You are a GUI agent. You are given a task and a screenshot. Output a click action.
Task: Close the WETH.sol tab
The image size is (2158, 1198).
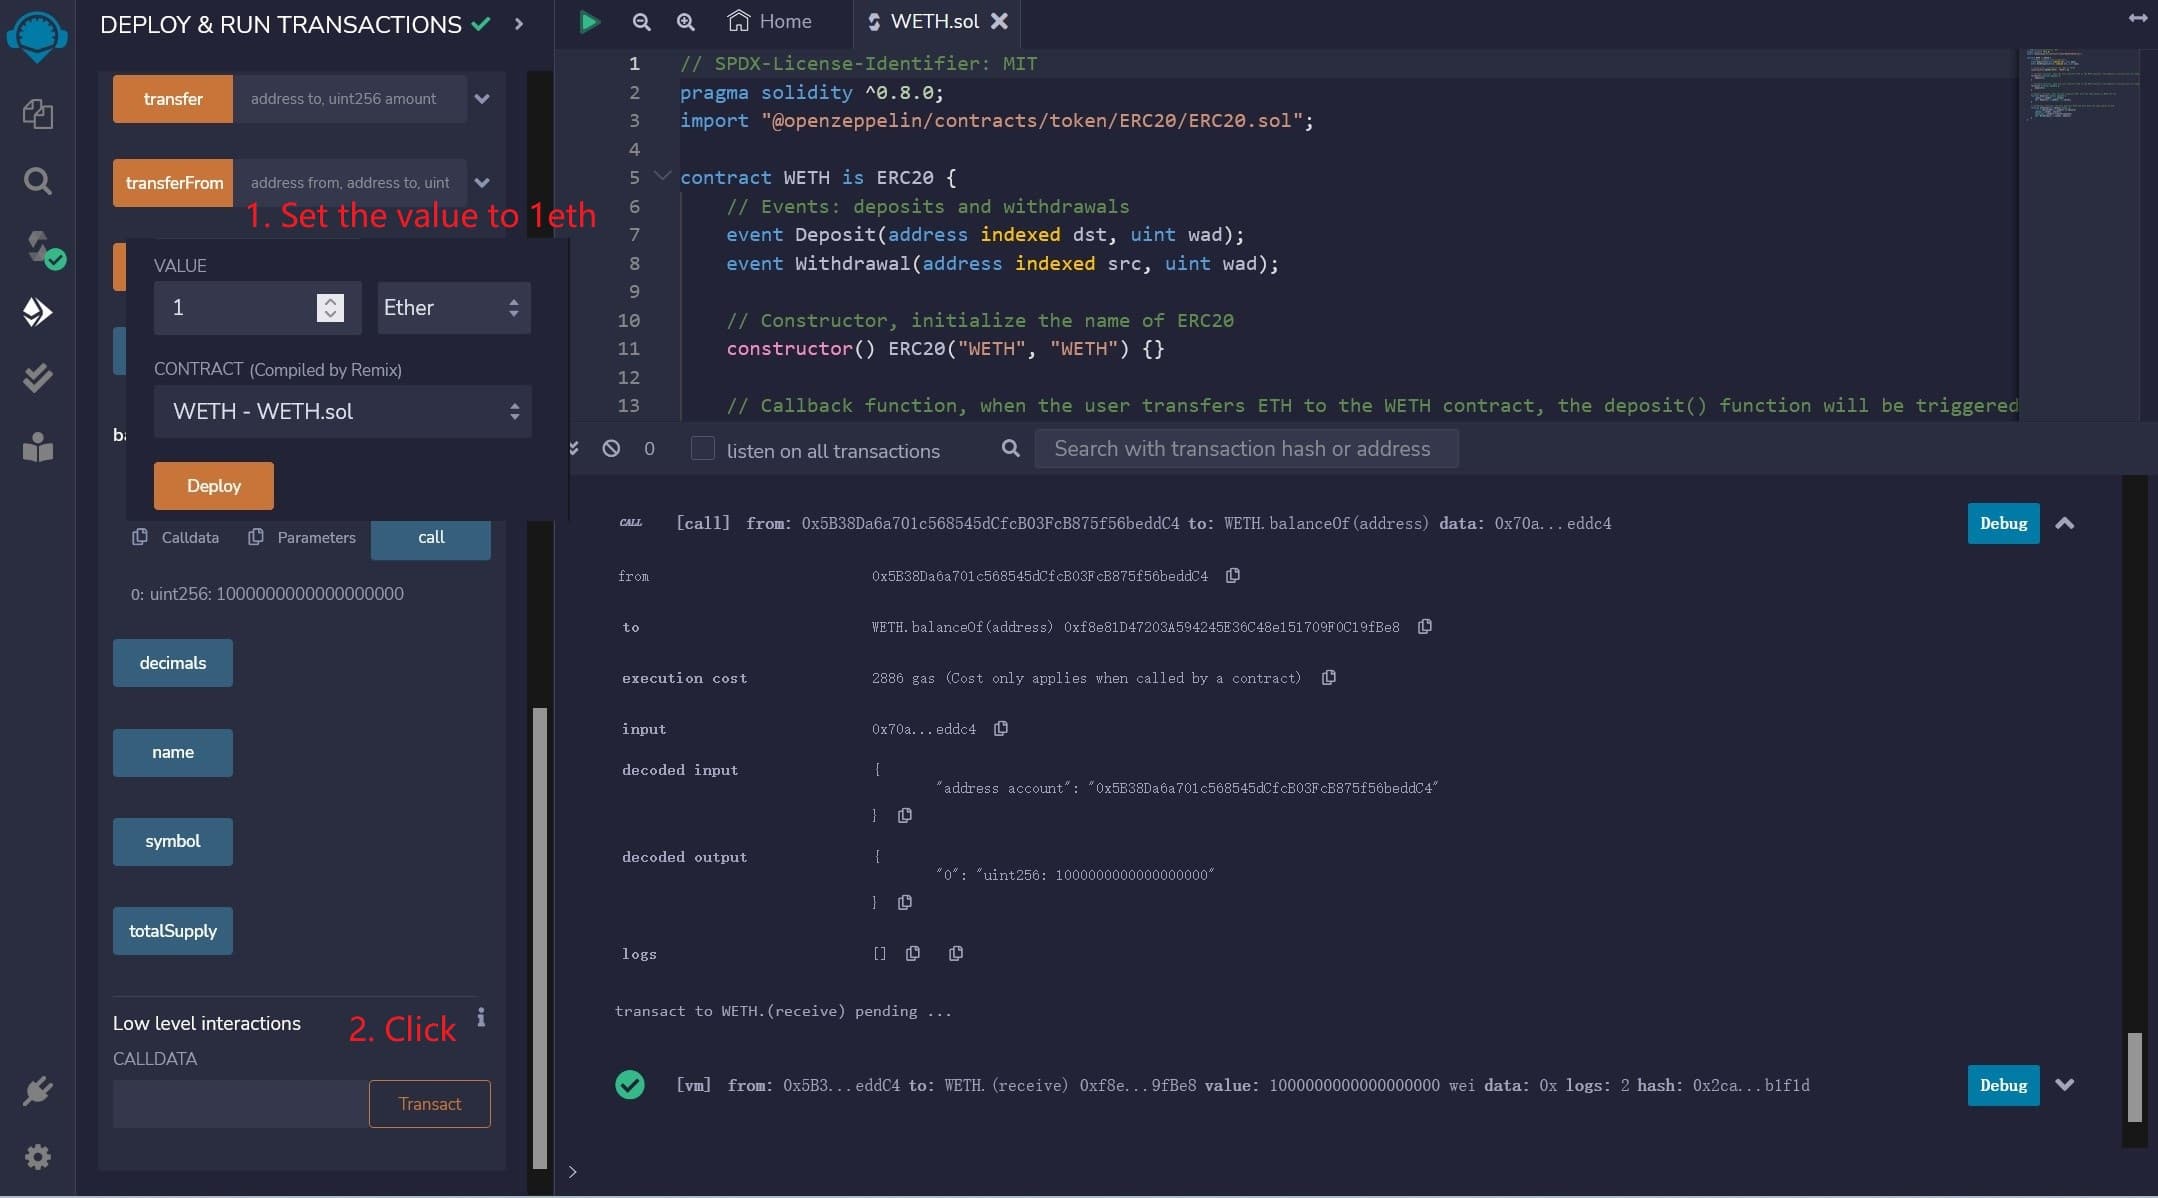999,21
